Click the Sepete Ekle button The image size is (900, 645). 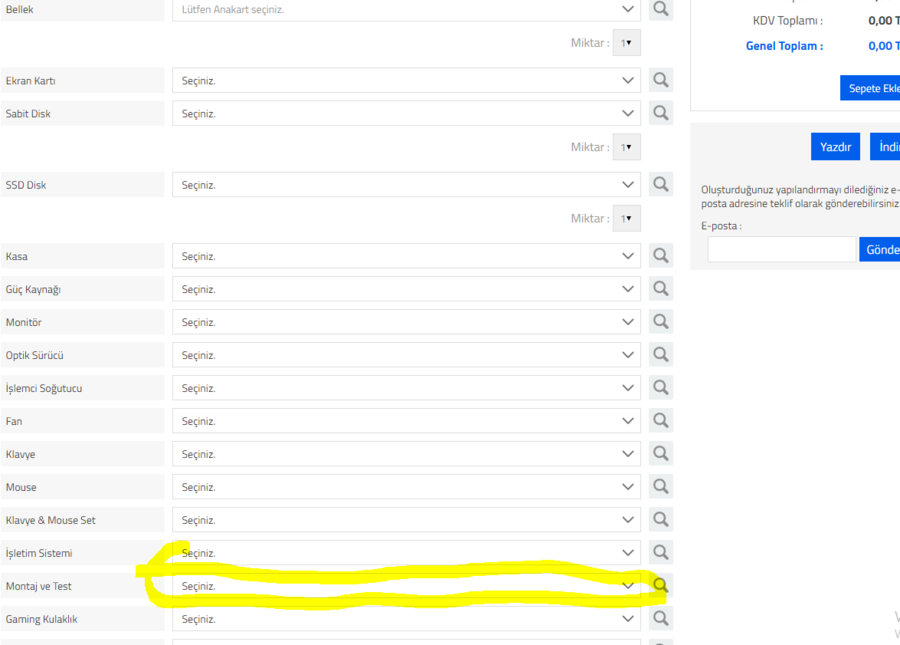tap(871, 88)
